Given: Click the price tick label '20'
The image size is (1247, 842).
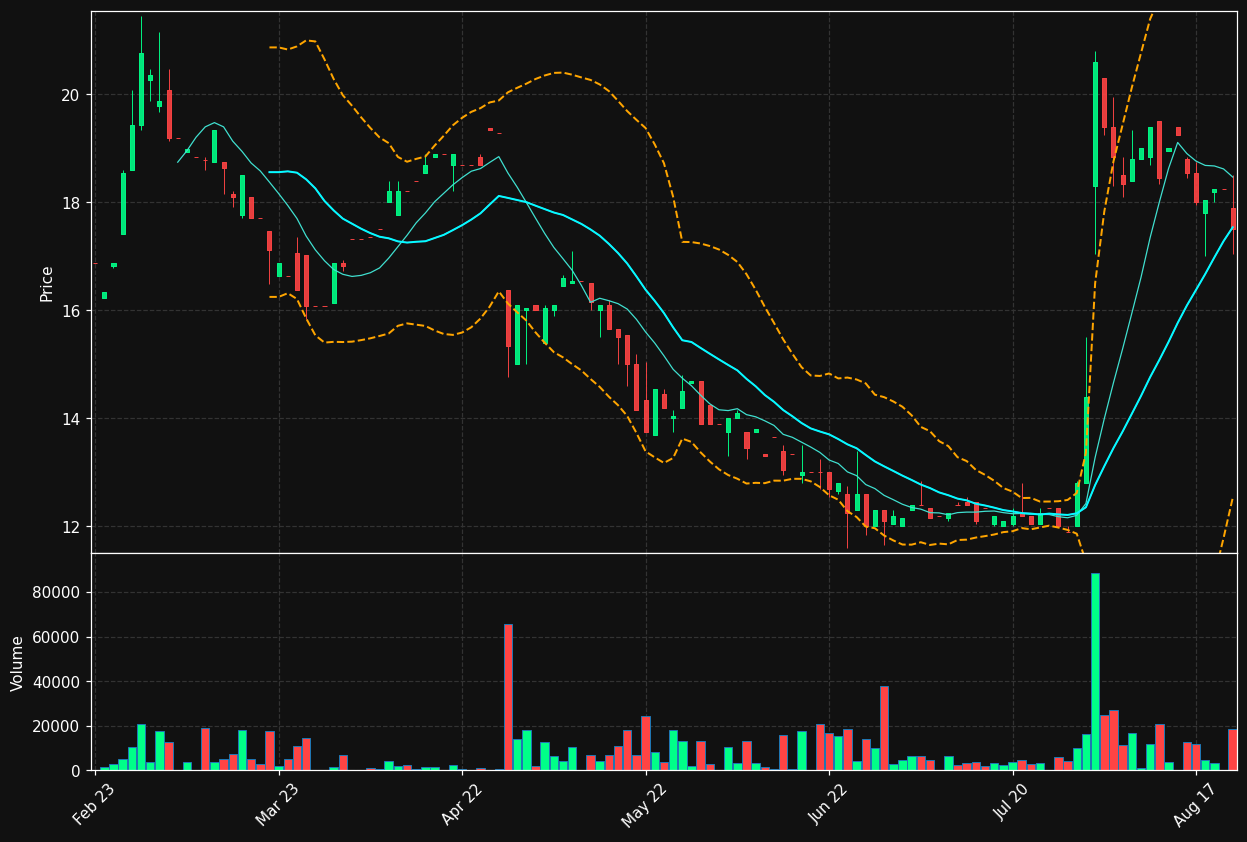Looking at the screenshot, I should (72, 95).
